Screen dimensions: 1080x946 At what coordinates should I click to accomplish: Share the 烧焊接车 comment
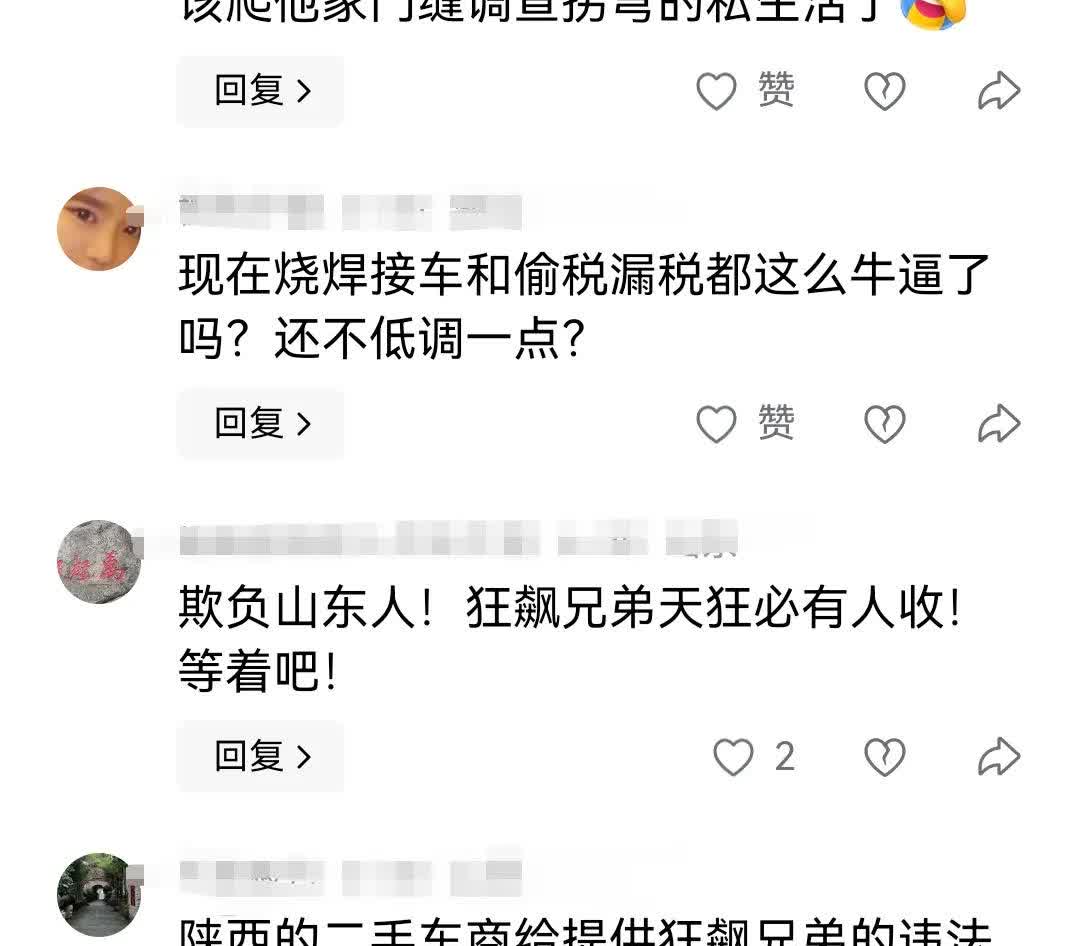pyautogui.click(x=999, y=423)
